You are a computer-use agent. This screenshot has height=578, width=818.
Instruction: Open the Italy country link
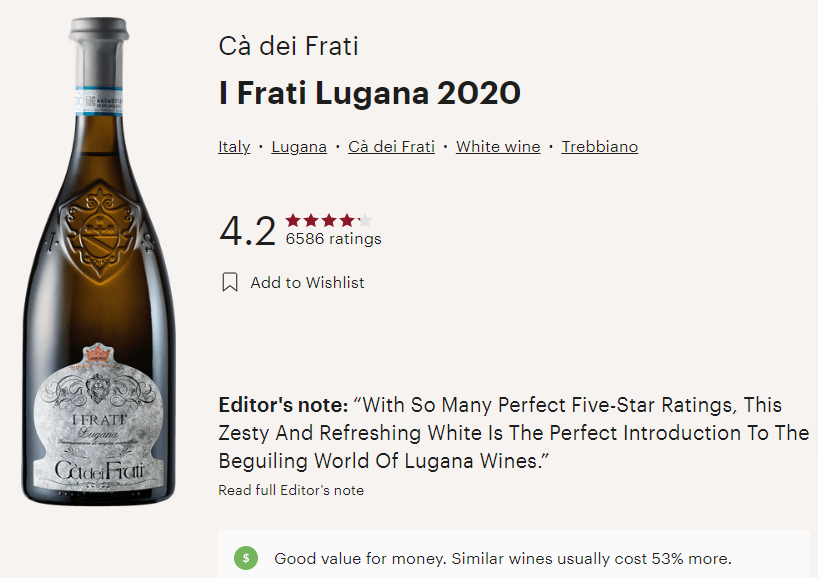point(233,146)
